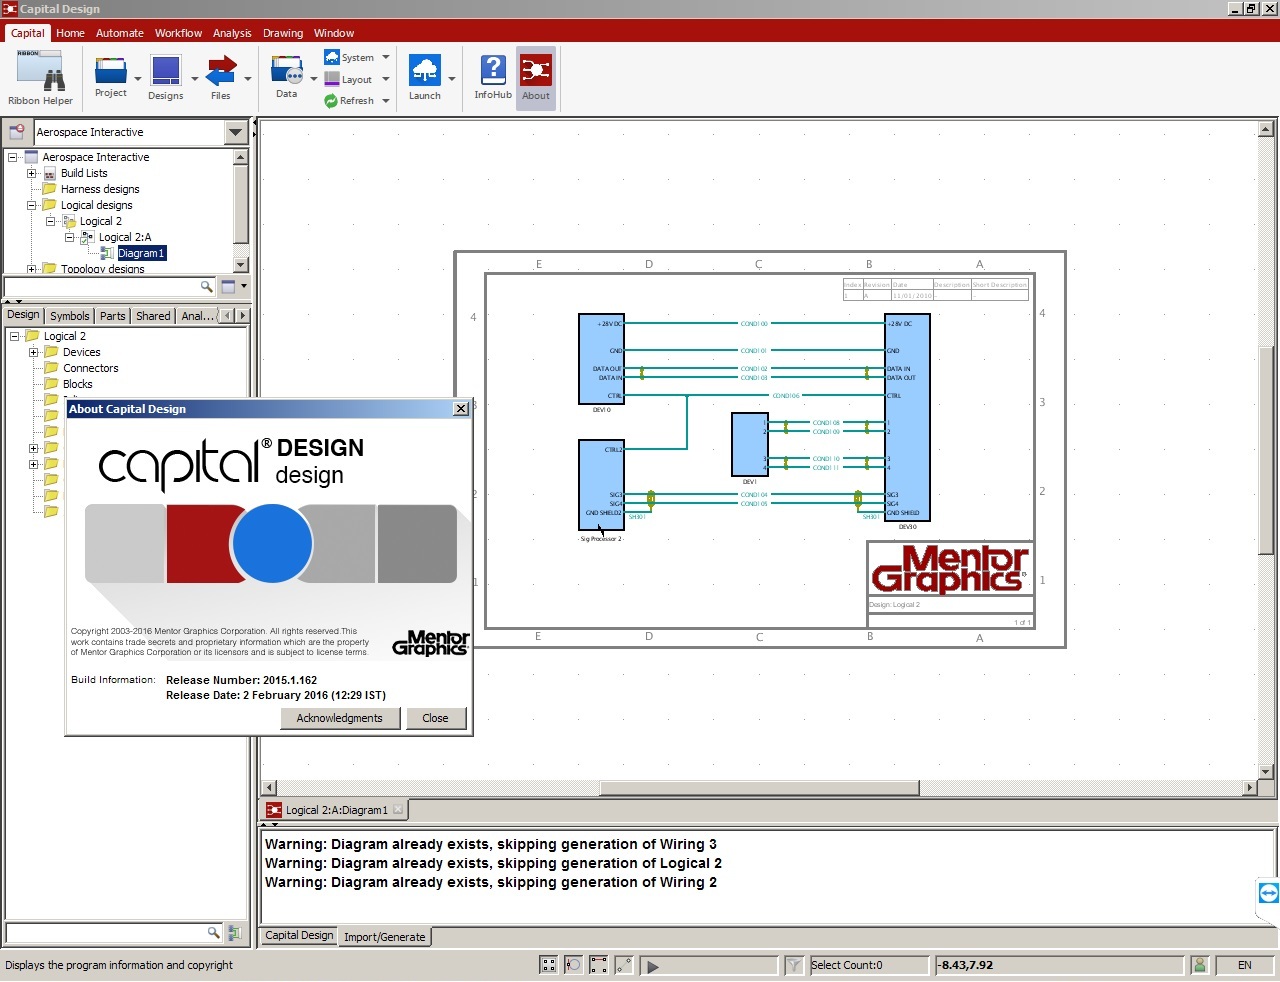
Task: Click the TeamViewer icon on the right edge
Action: [x=1268, y=893]
